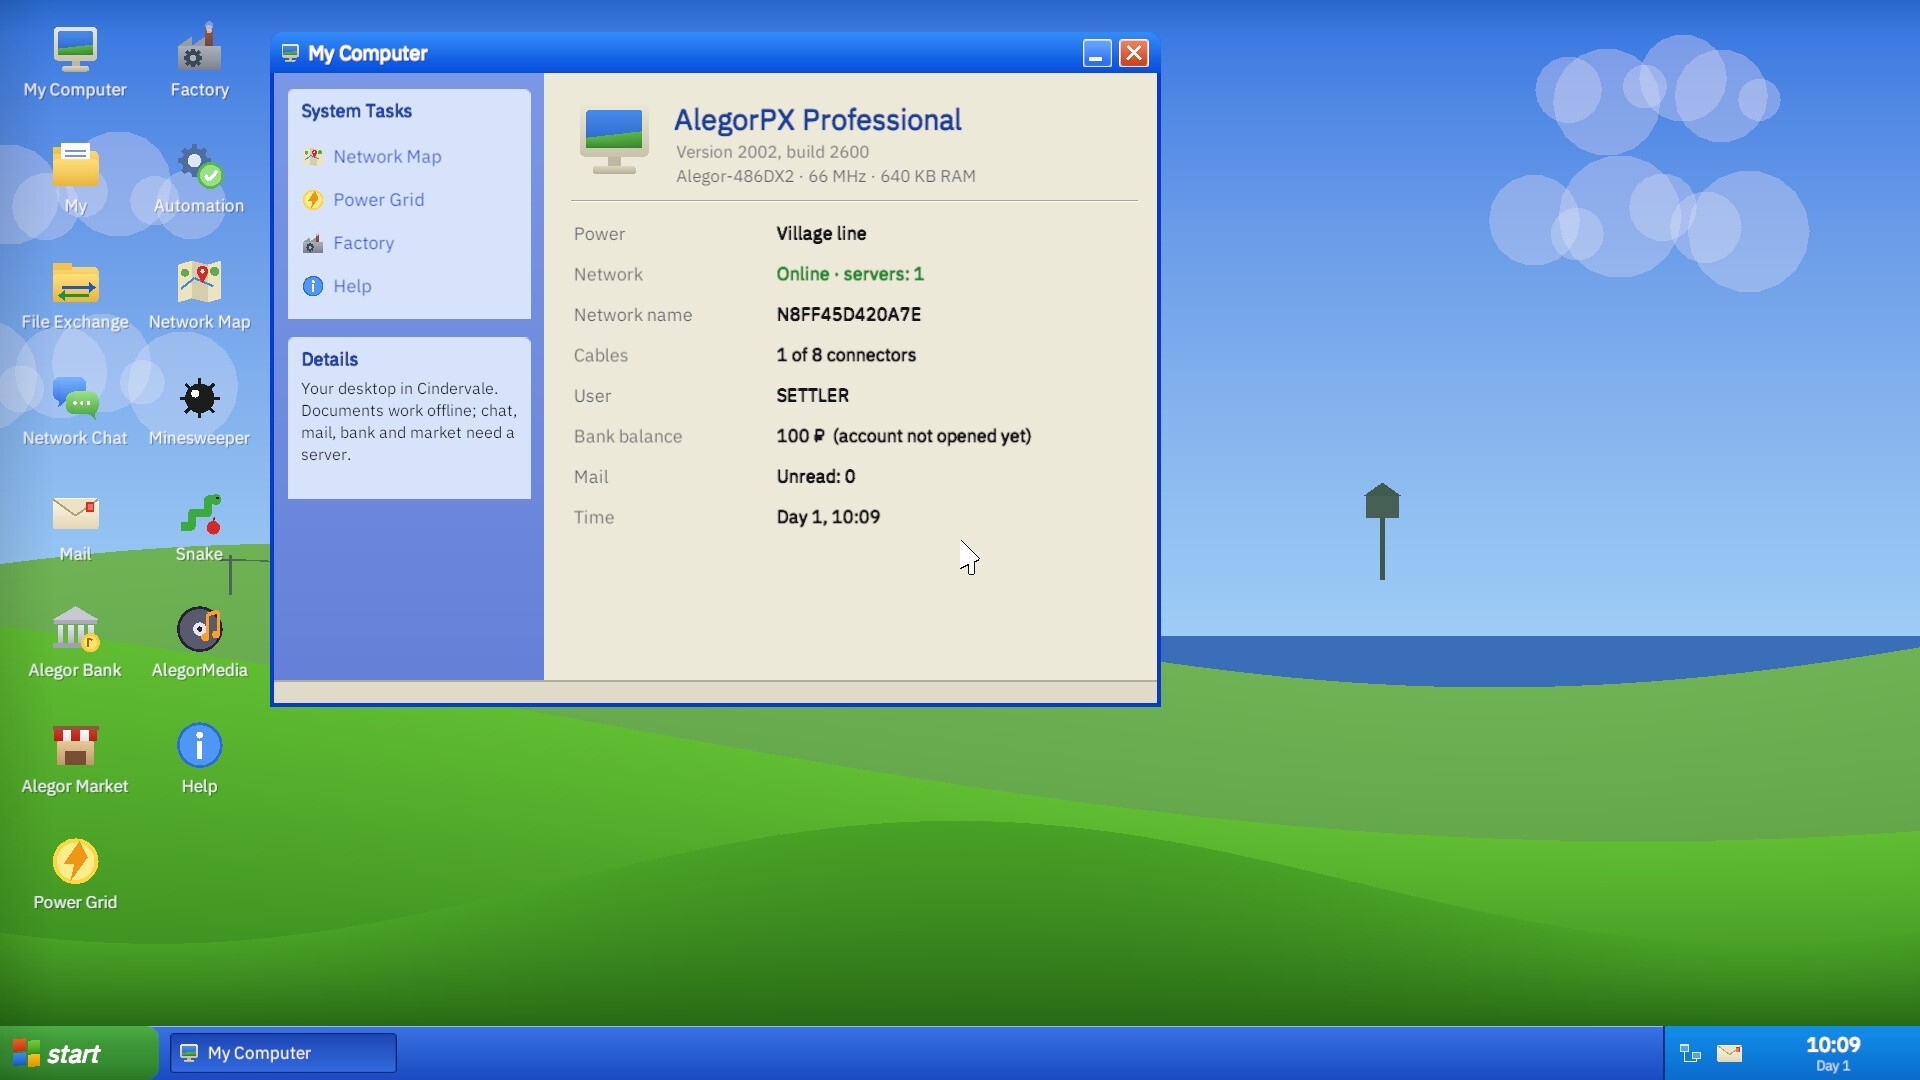Click the 'Version 2002, build 2600' line
The height and width of the screenshot is (1080, 1920).
pyautogui.click(x=772, y=152)
